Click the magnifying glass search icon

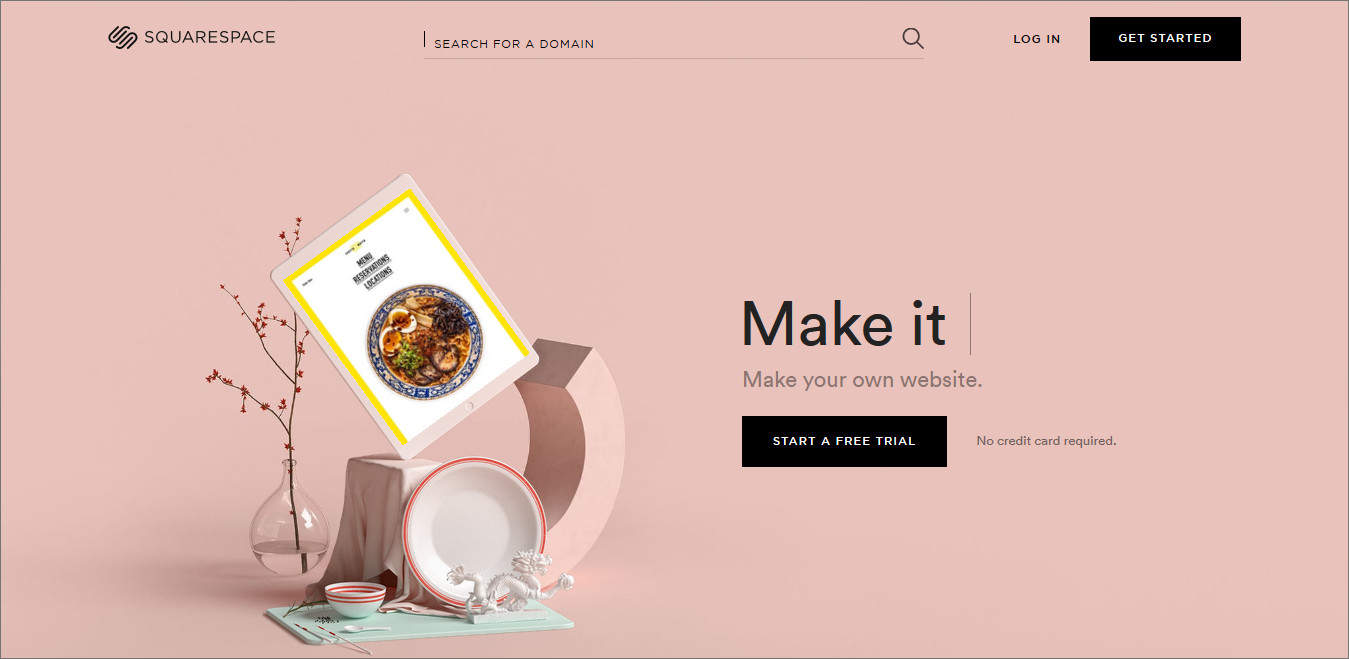[x=912, y=38]
